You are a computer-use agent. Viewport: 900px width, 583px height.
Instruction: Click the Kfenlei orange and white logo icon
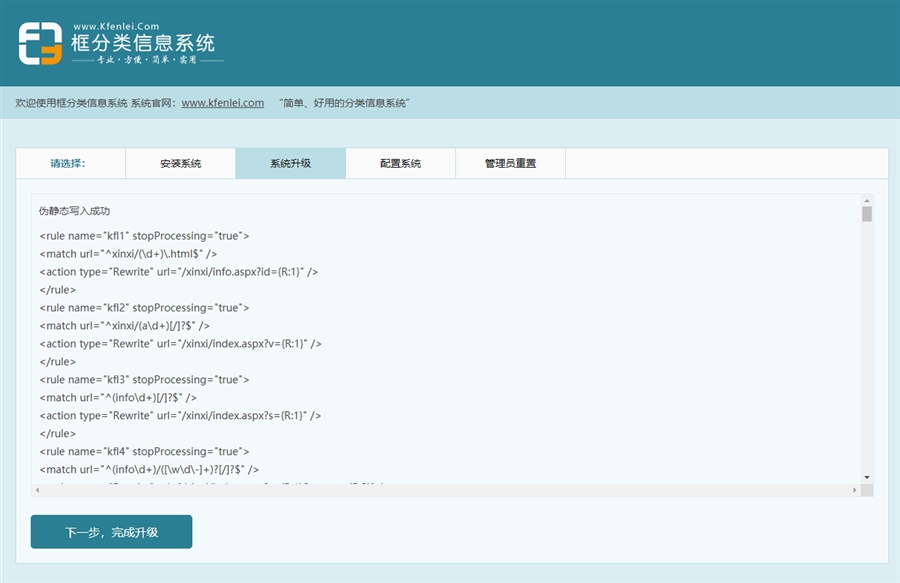(x=40, y=43)
